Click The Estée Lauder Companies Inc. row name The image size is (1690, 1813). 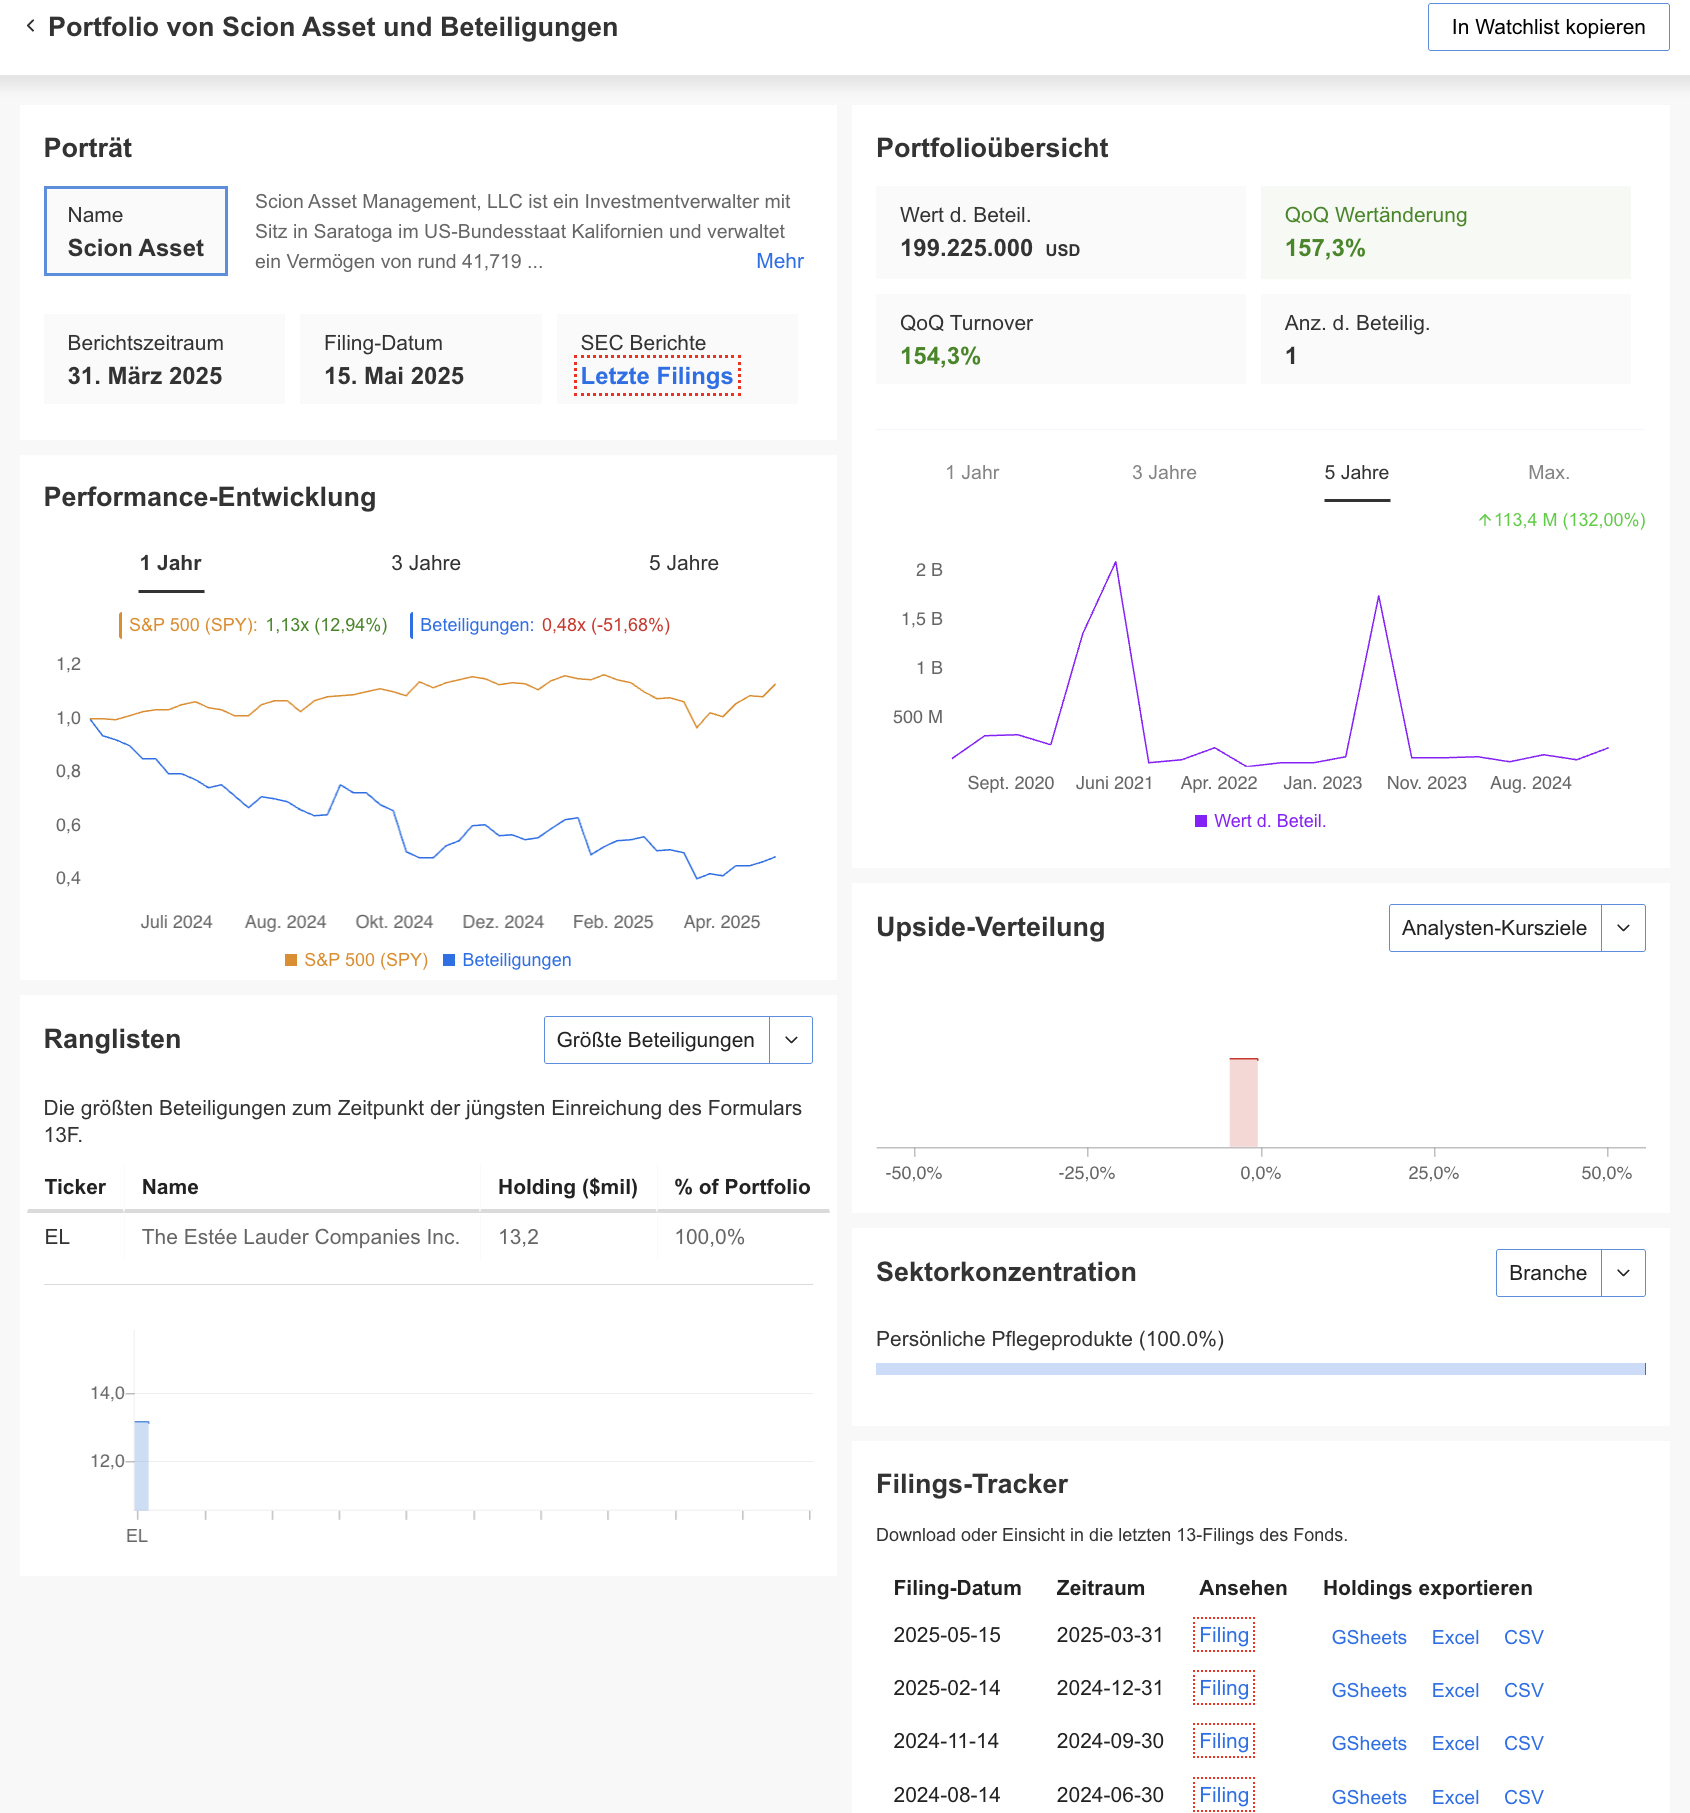pyautogui.click(x=300, y=1237)
